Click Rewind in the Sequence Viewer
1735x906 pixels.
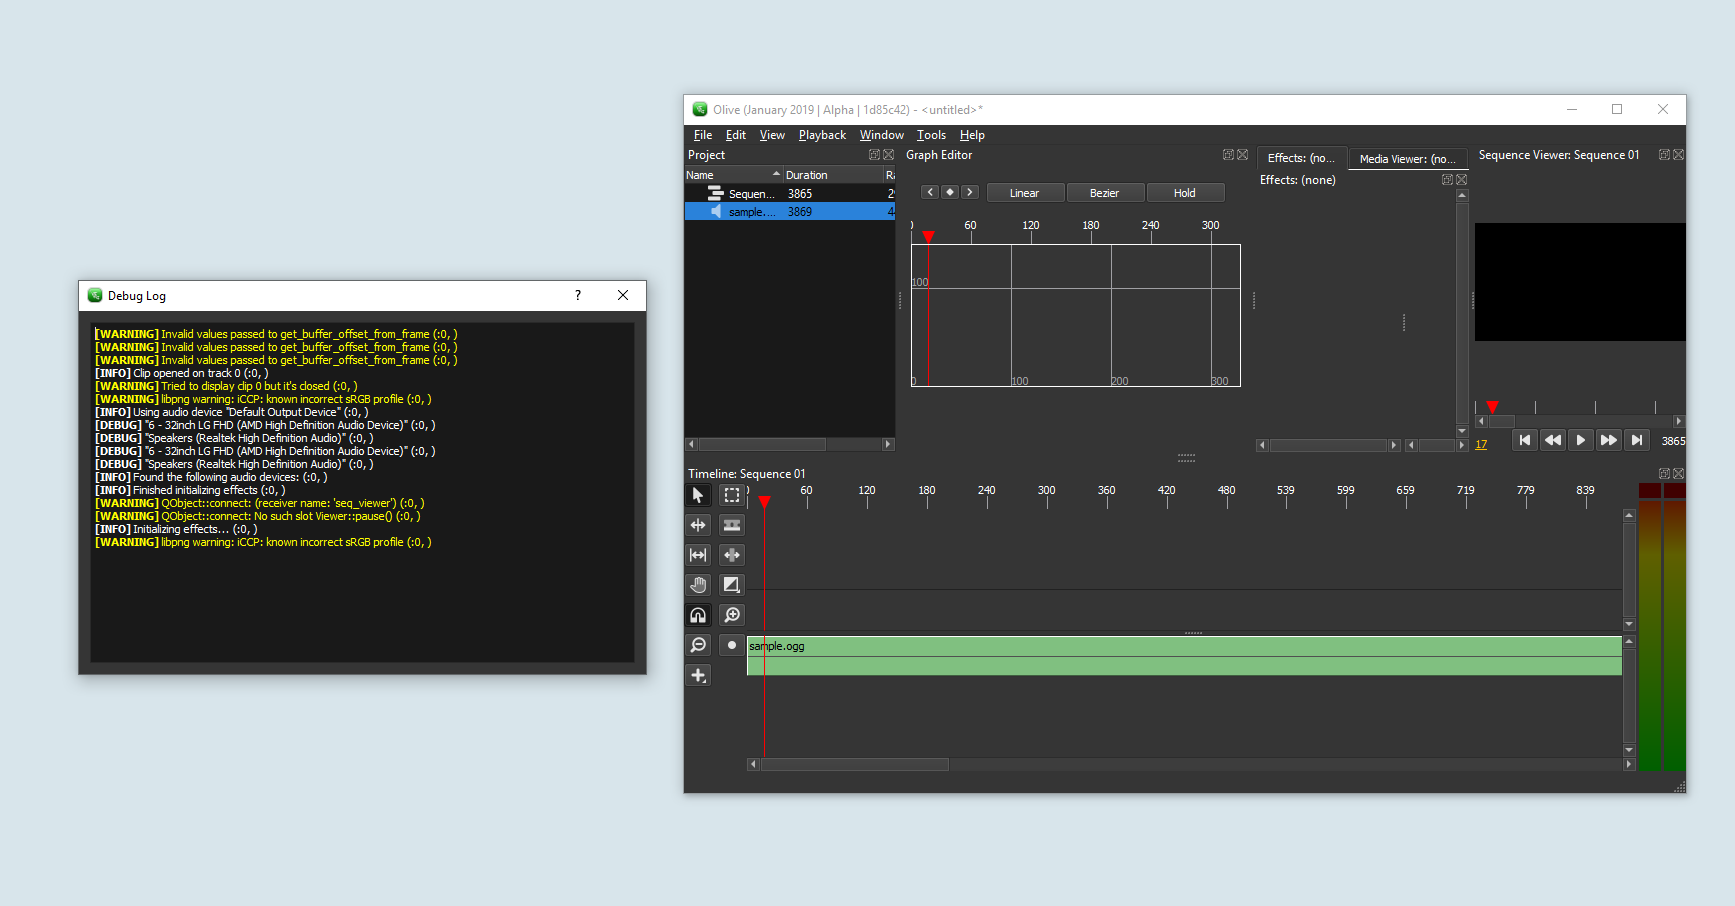(x=1553, y=440)
